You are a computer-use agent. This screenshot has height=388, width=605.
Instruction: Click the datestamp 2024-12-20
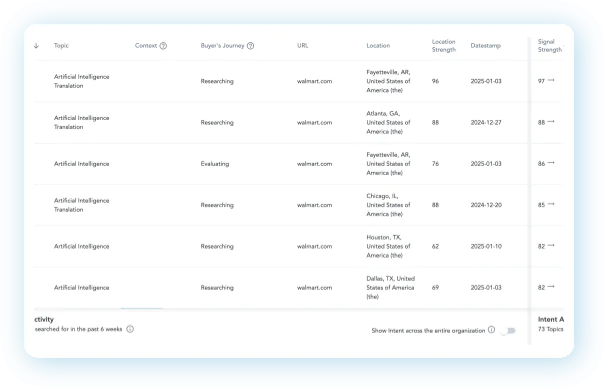486,205
